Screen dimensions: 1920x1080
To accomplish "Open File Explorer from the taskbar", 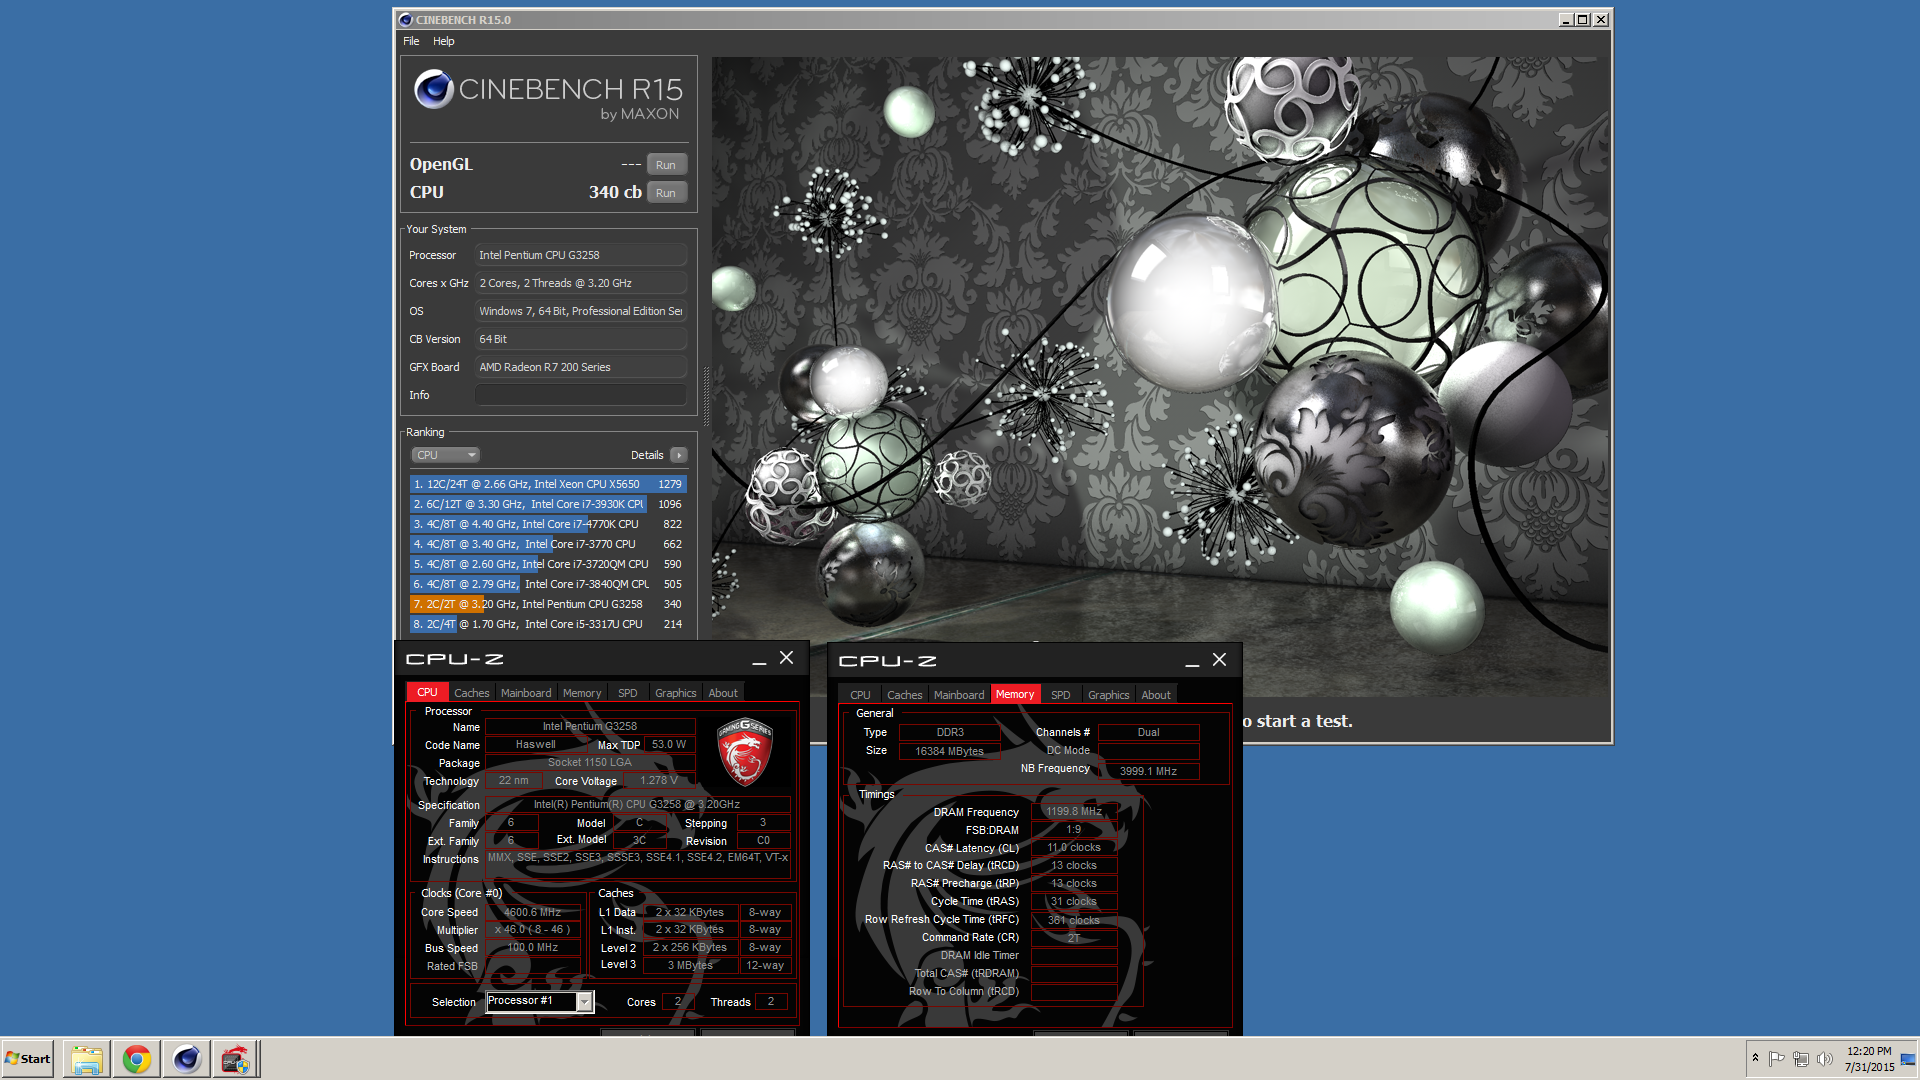I will coord(86,1059).
